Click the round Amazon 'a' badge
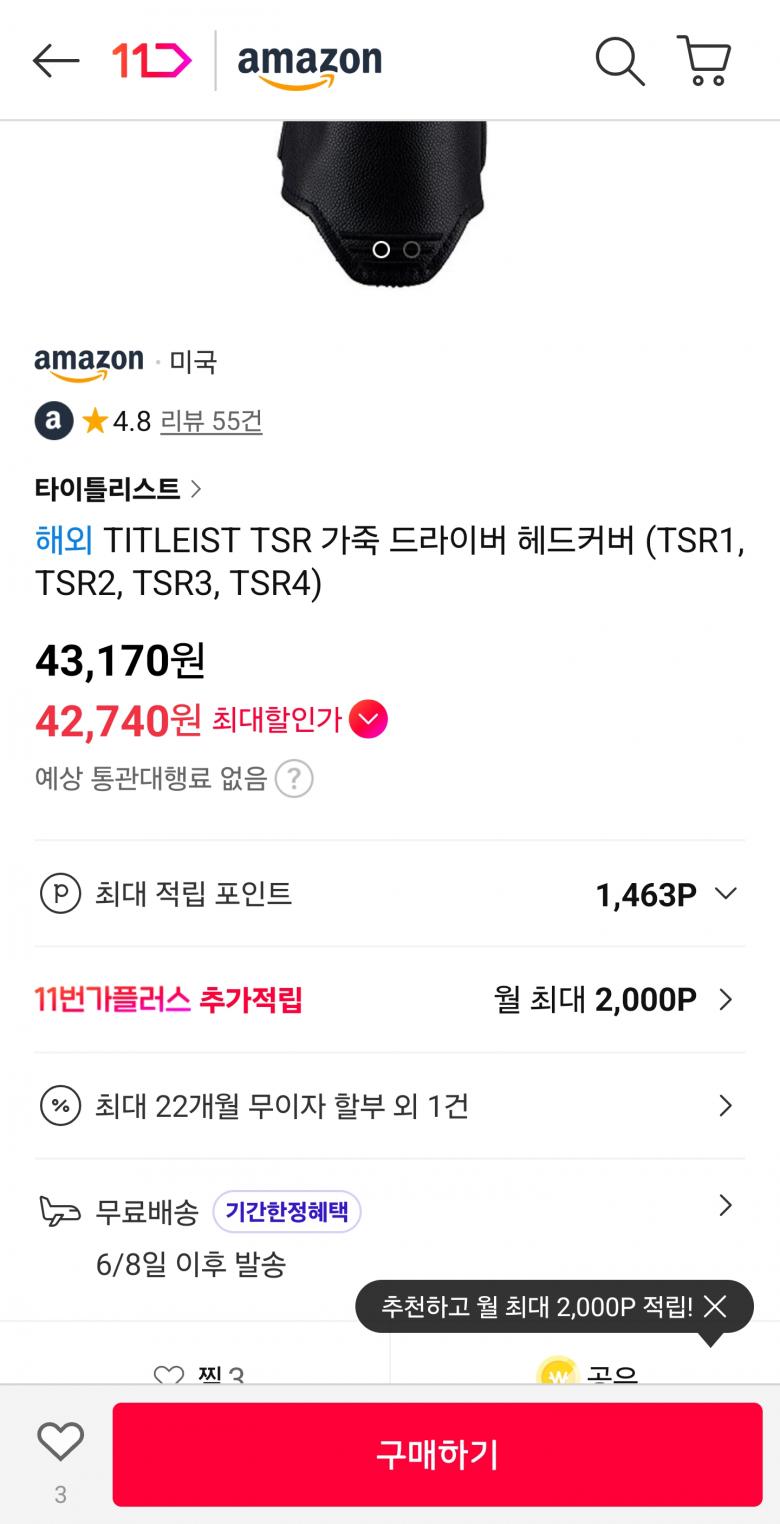 [x=54, y=421]
